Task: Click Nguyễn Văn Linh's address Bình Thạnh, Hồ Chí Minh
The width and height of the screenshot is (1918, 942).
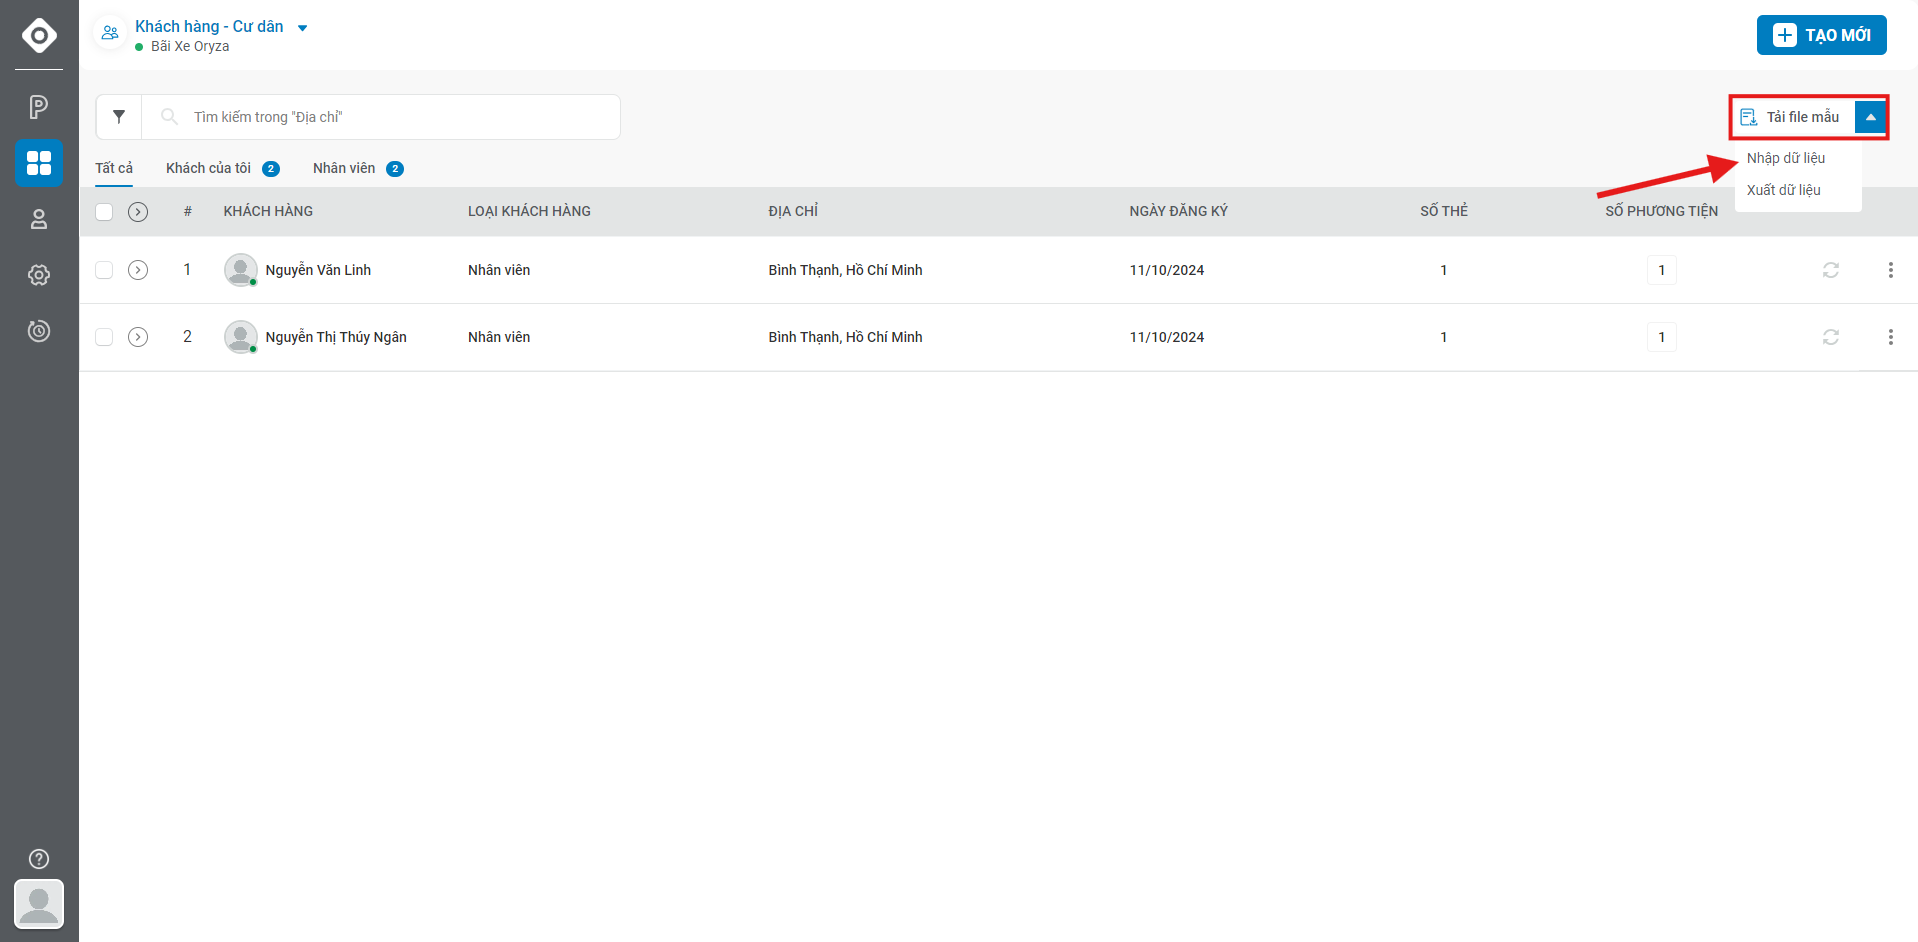Action: pos(845,270)
